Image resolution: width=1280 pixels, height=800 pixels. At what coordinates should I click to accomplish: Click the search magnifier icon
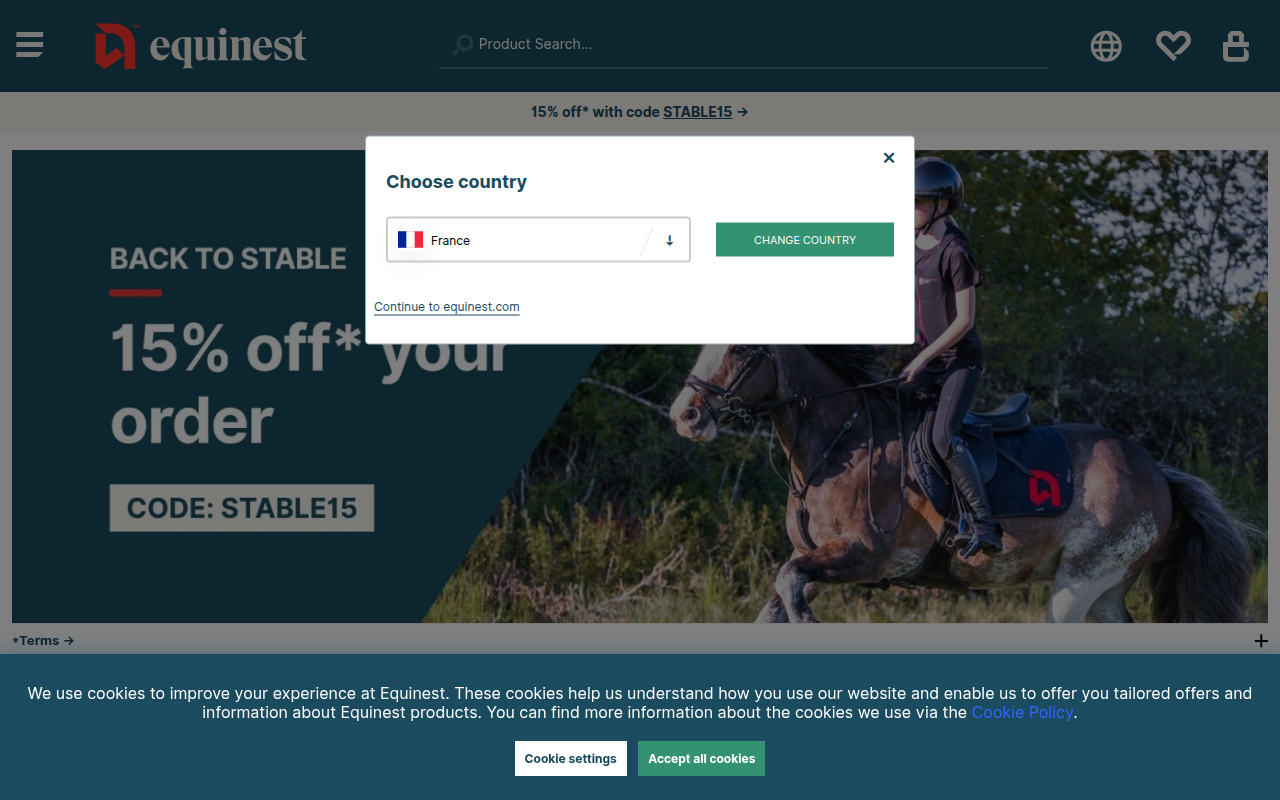tap(462, 45)
